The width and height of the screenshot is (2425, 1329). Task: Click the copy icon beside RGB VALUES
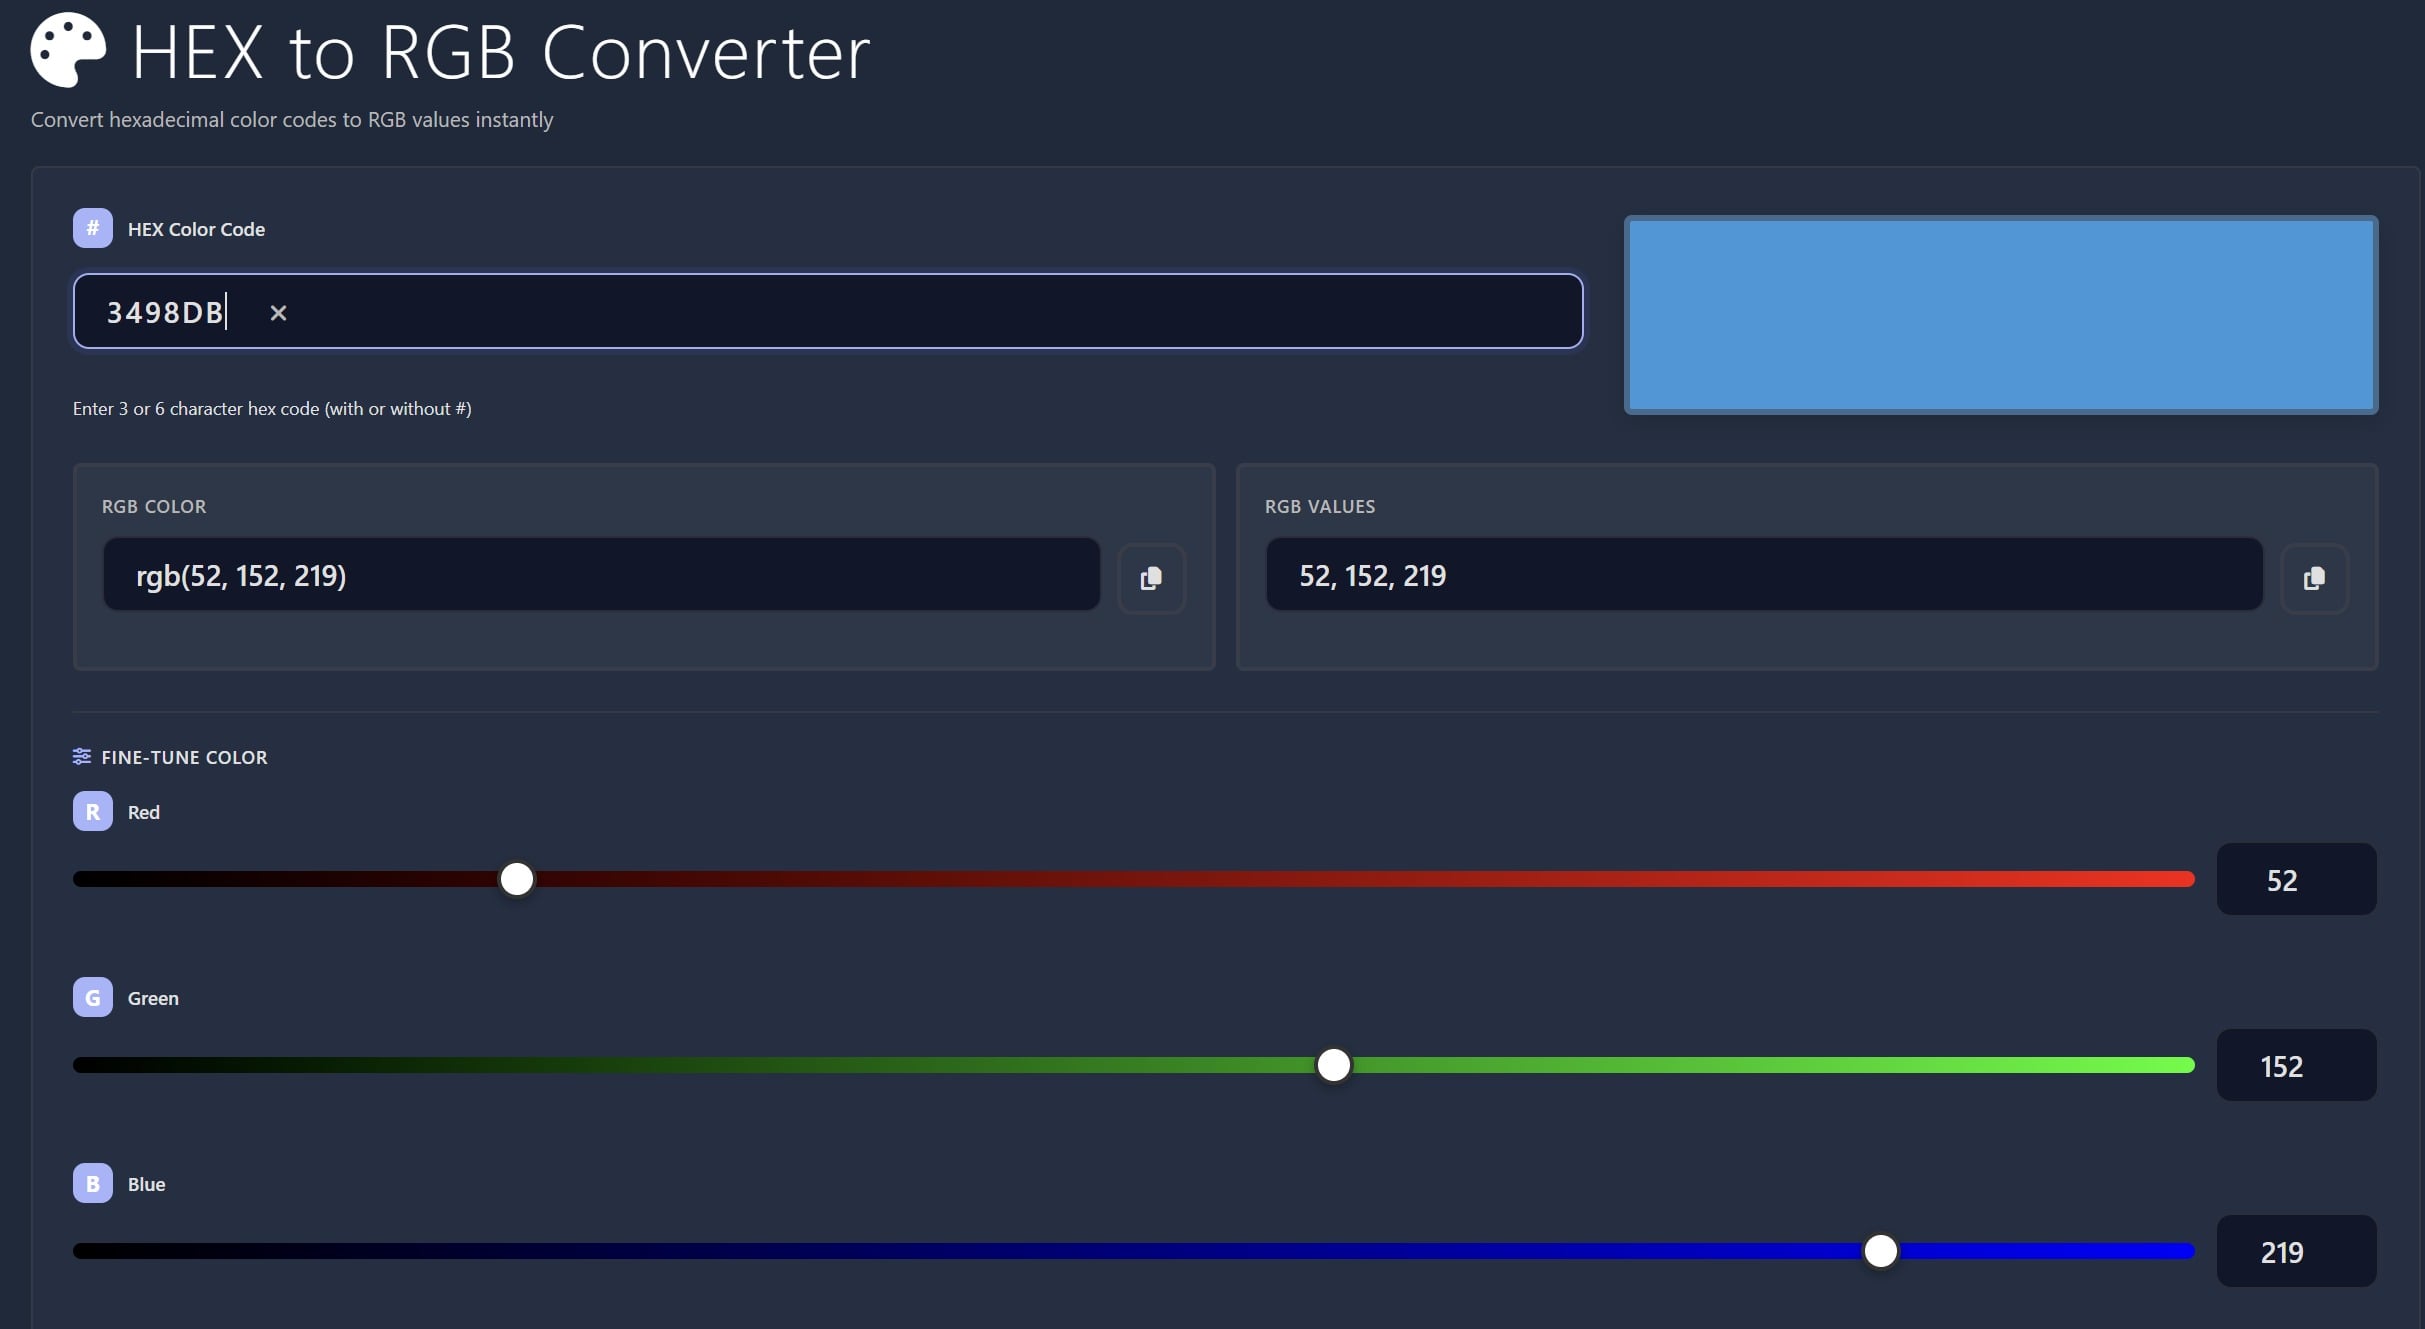2315,578
